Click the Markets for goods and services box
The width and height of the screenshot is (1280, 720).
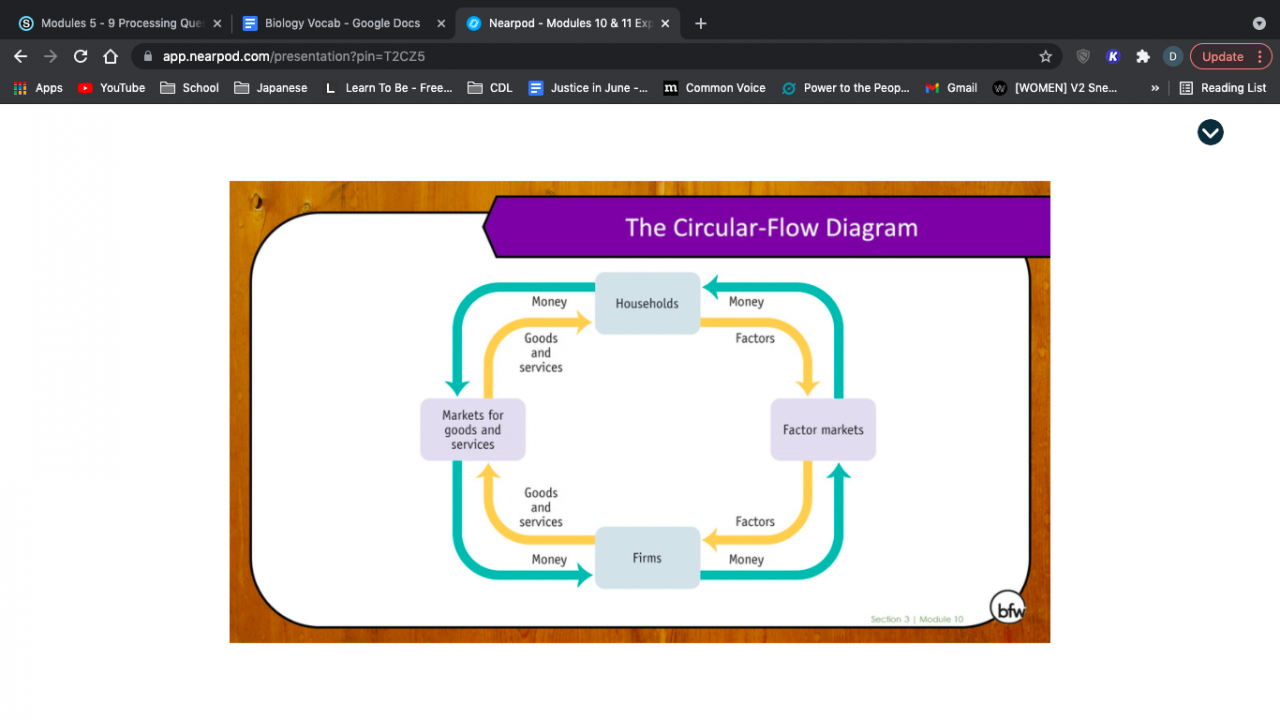tap(473, 430)
